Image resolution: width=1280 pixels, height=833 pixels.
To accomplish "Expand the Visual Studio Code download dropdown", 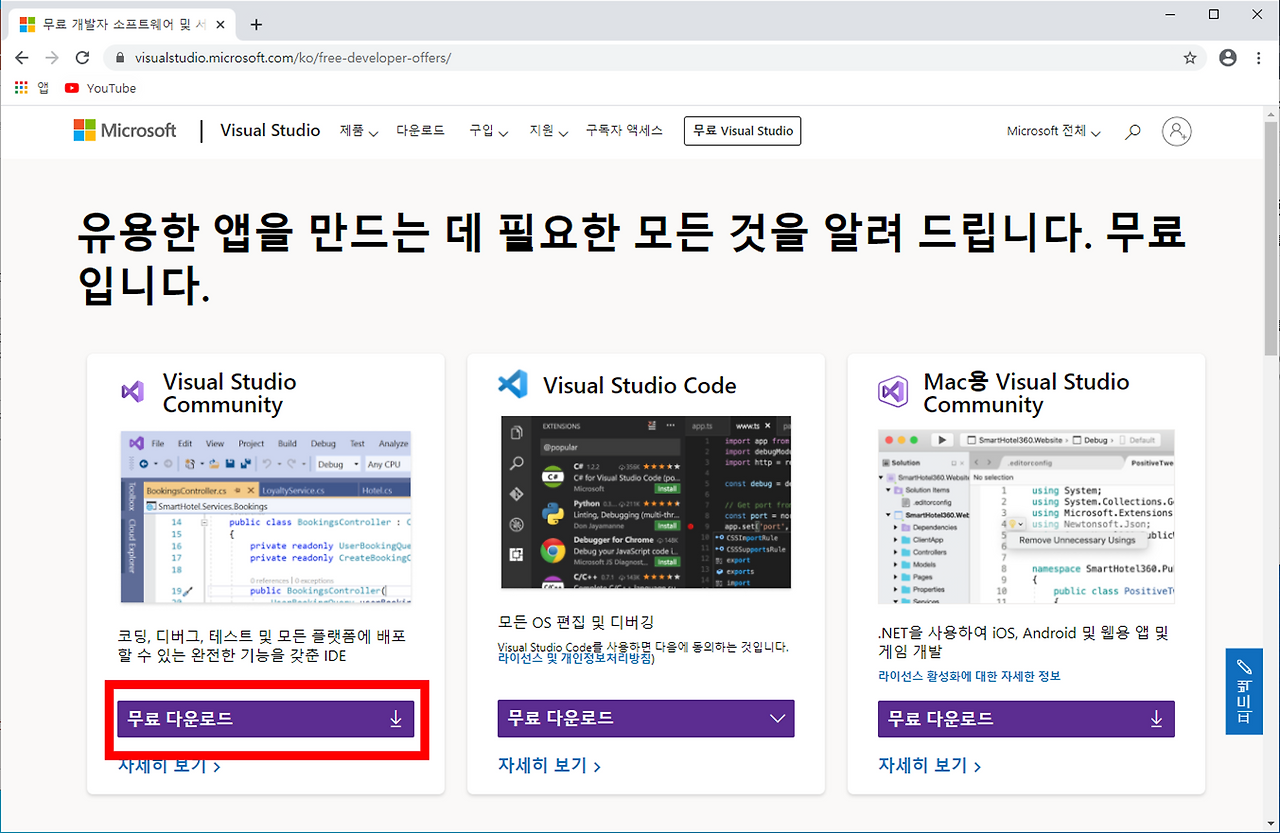I will [646, 718].
